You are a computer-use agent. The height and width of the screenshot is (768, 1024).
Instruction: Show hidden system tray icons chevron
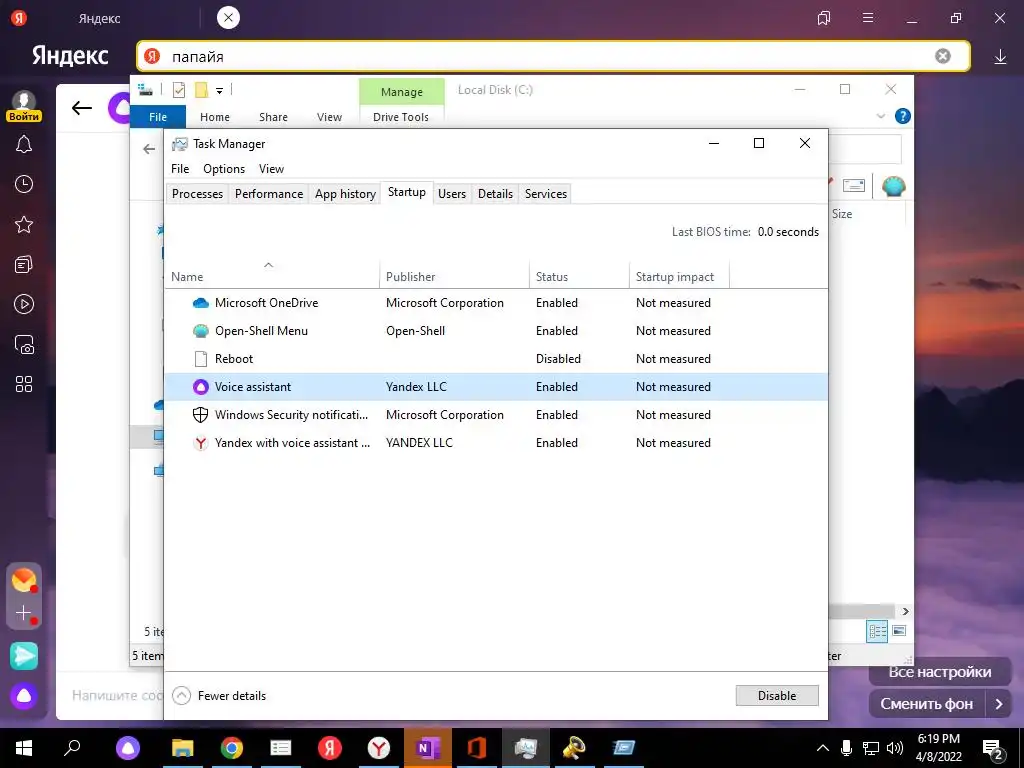823,748
